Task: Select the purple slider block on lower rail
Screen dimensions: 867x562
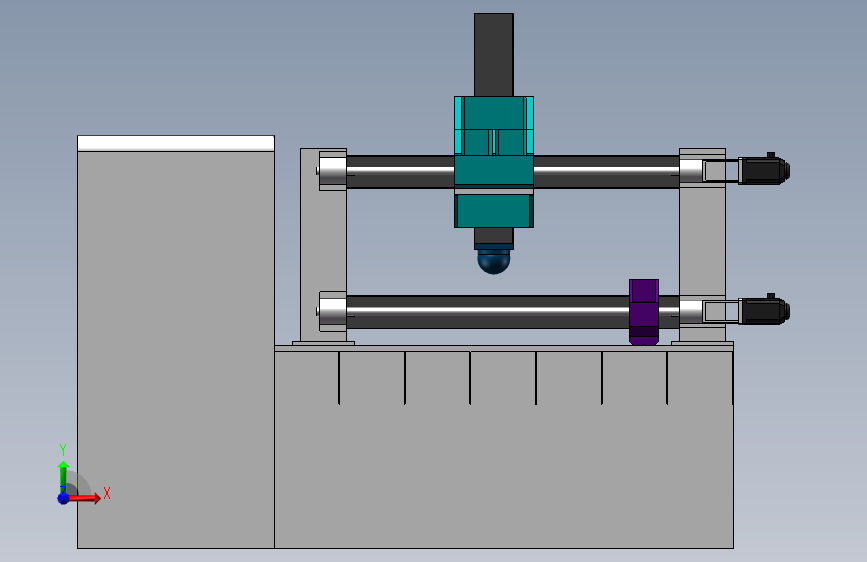Action: (x=644, y=311)
